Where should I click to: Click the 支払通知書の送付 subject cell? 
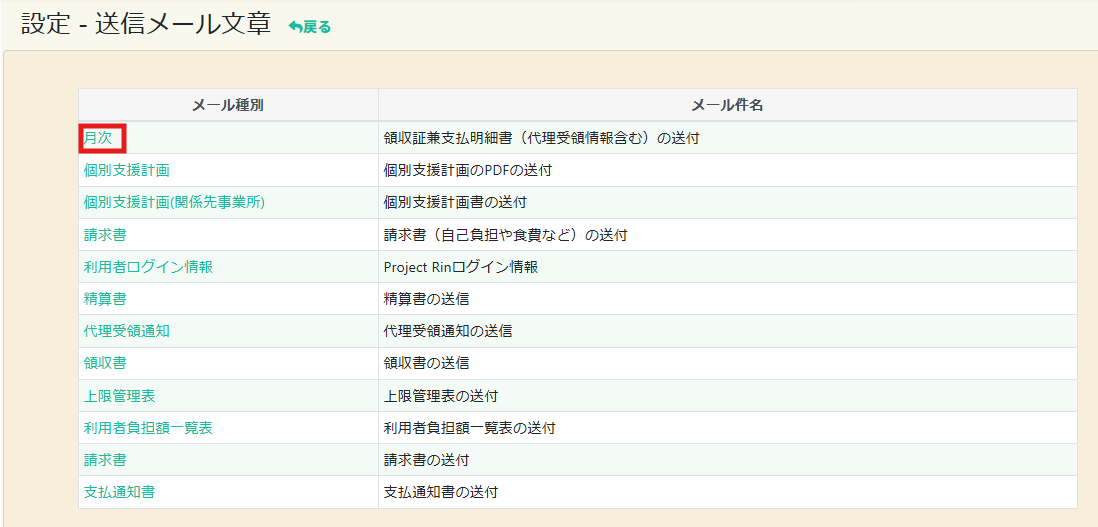point(441,492)
